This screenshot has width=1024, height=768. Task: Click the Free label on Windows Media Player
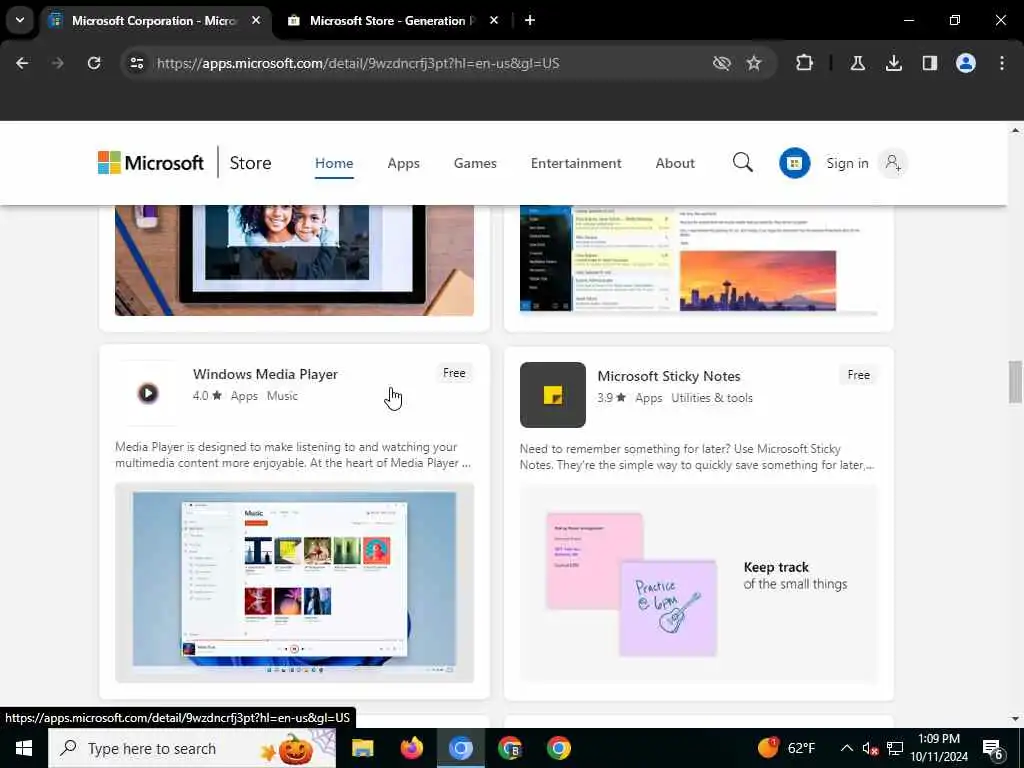tap(454, 373)
